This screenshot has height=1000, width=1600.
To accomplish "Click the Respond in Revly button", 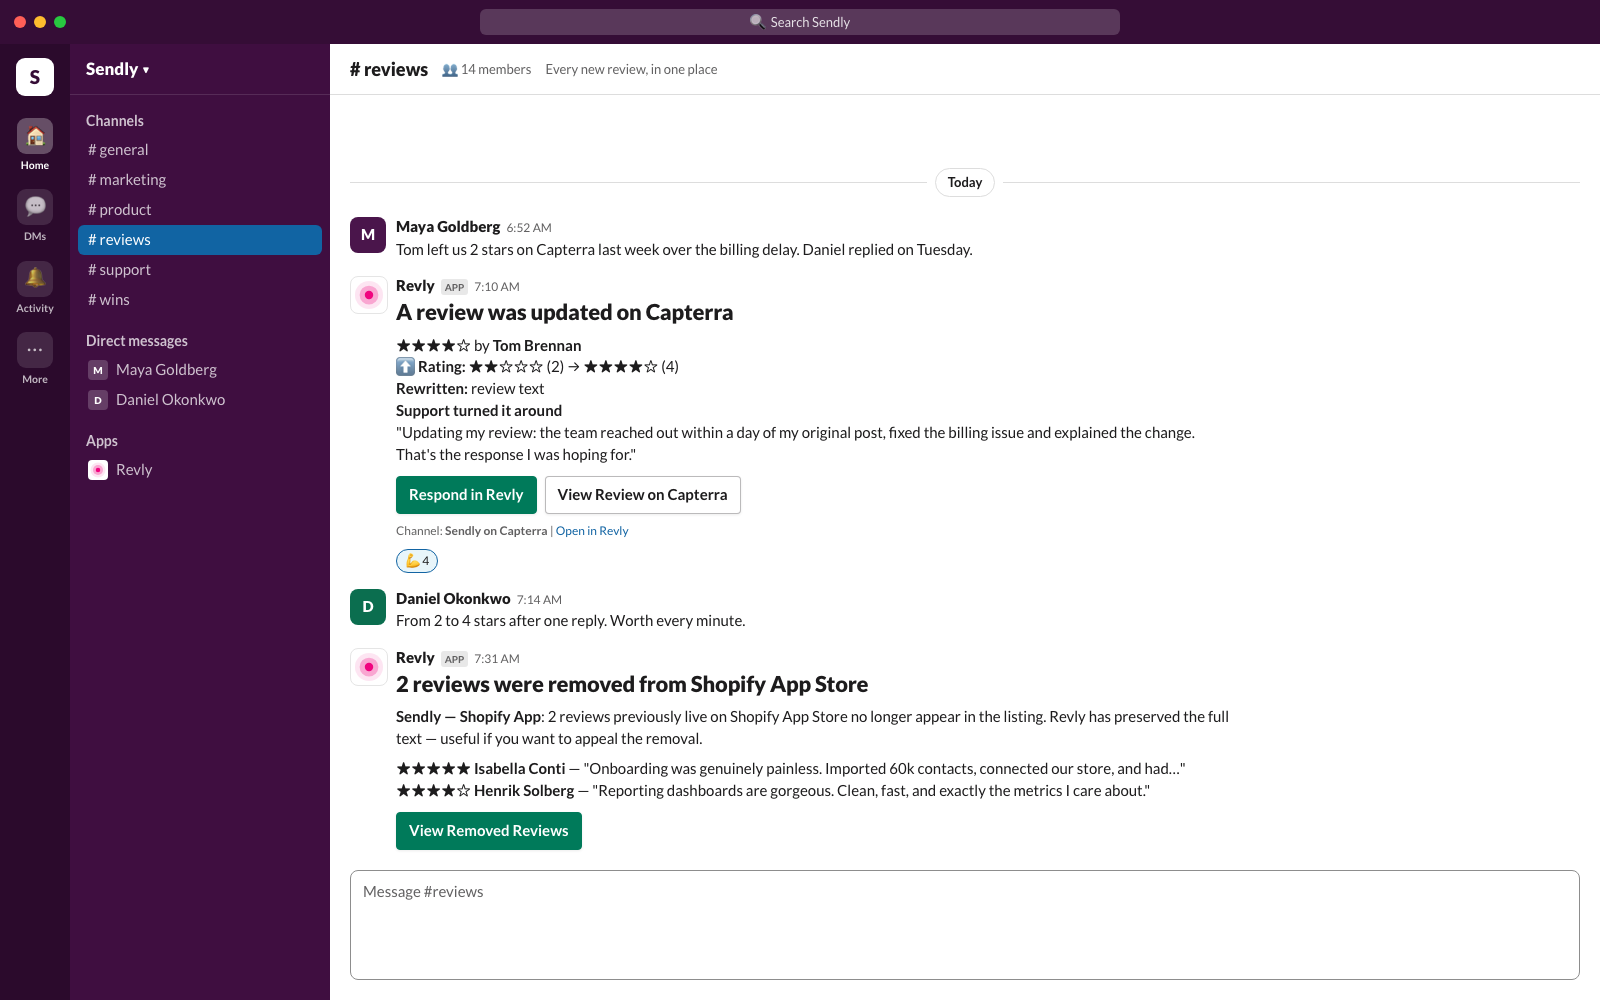I will (x=466, y=495).
